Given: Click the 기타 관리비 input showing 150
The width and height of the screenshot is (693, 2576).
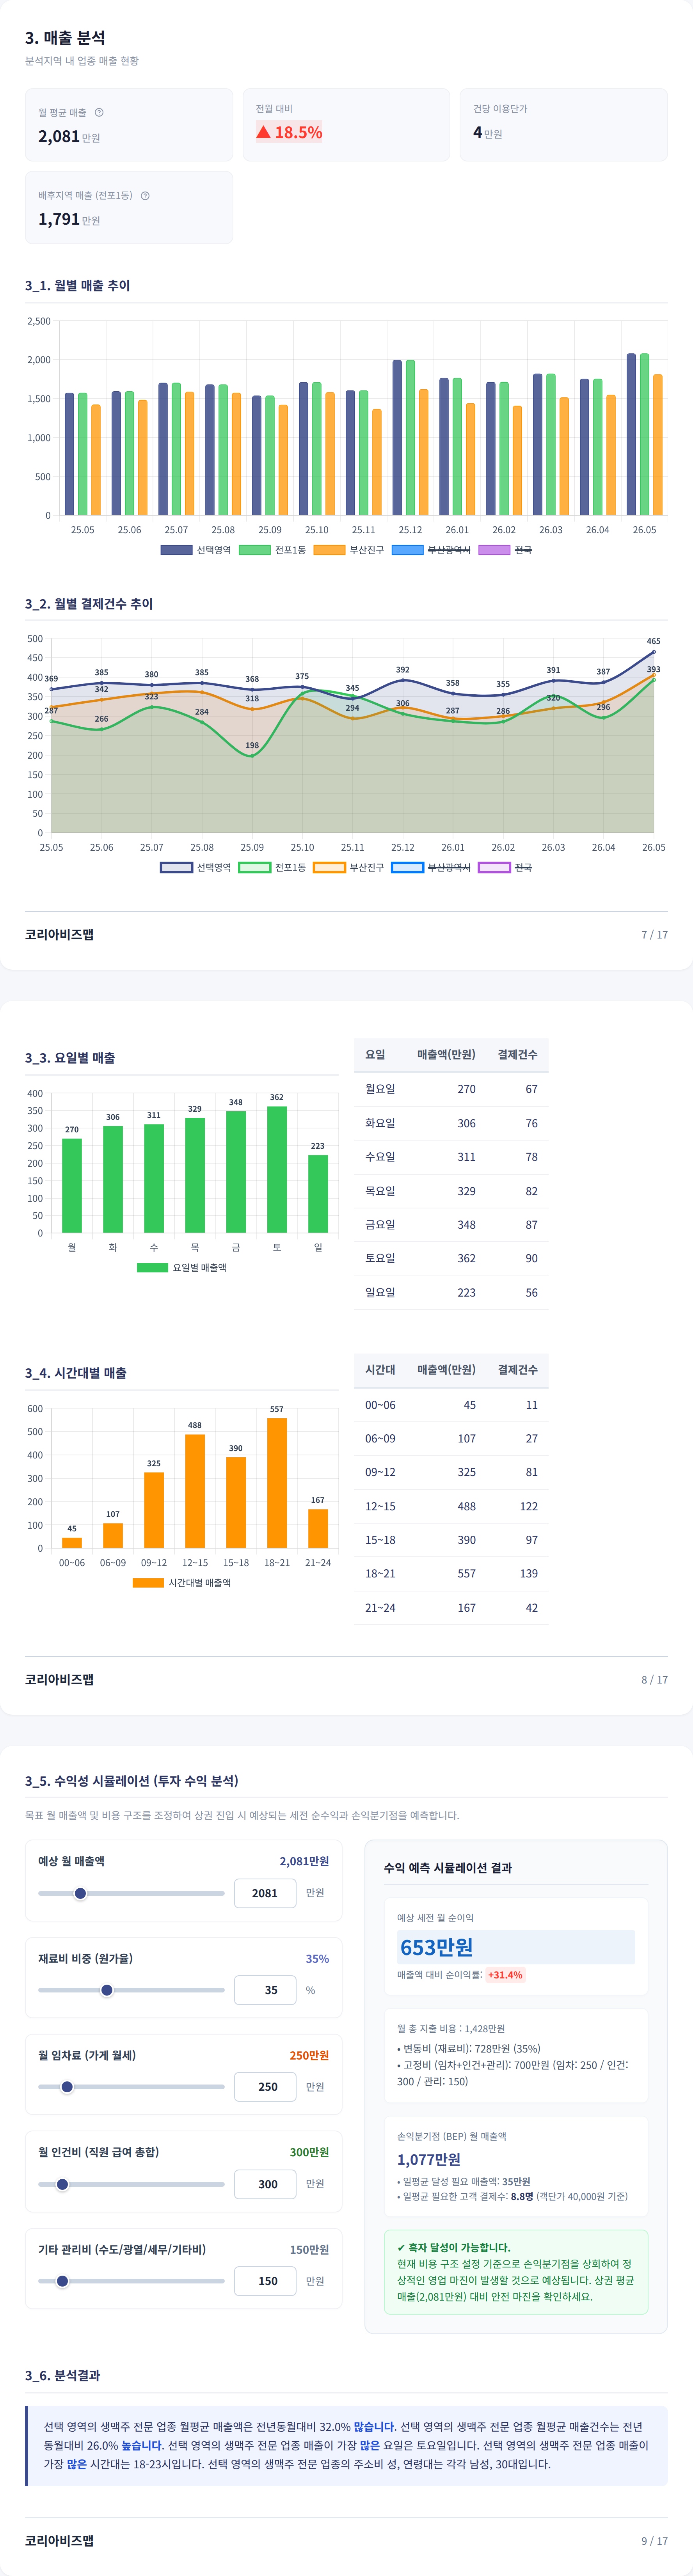Looking at the screenshot, I should [x=265, y=2281].
